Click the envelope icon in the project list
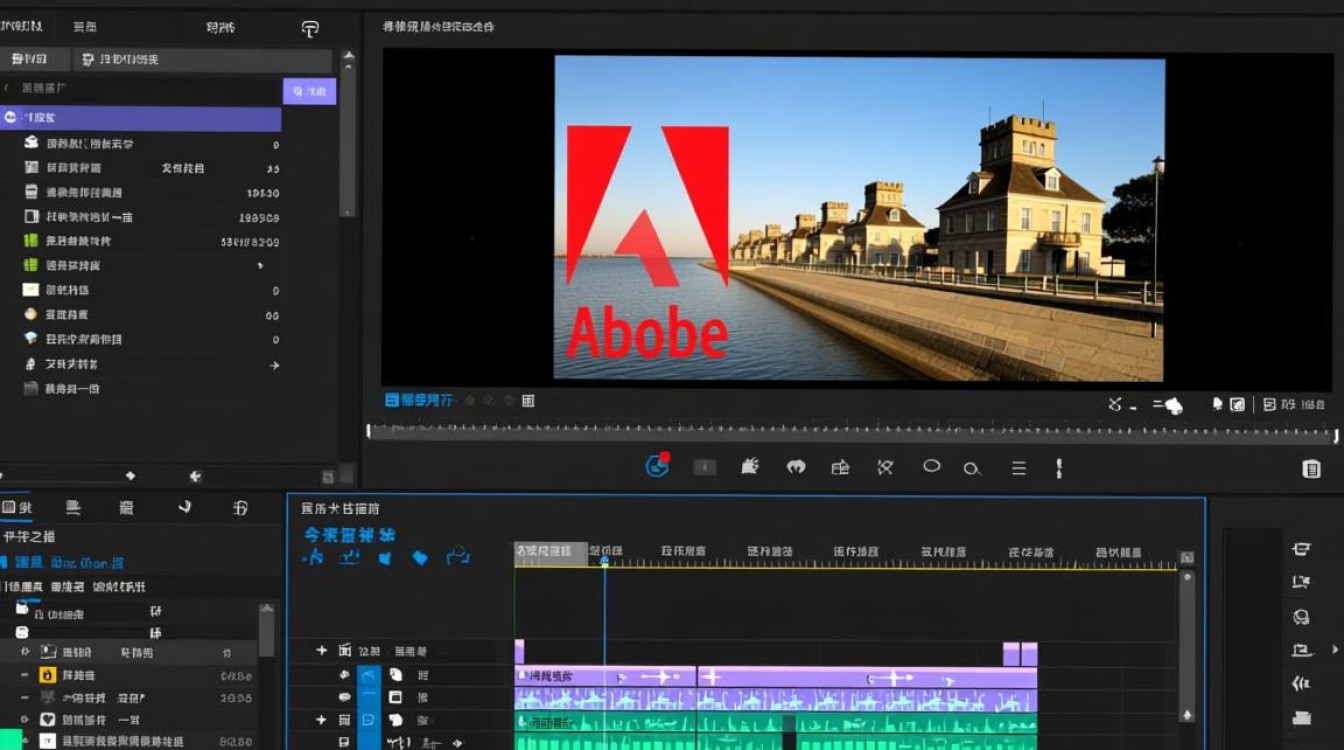 [x=31, y=290]
